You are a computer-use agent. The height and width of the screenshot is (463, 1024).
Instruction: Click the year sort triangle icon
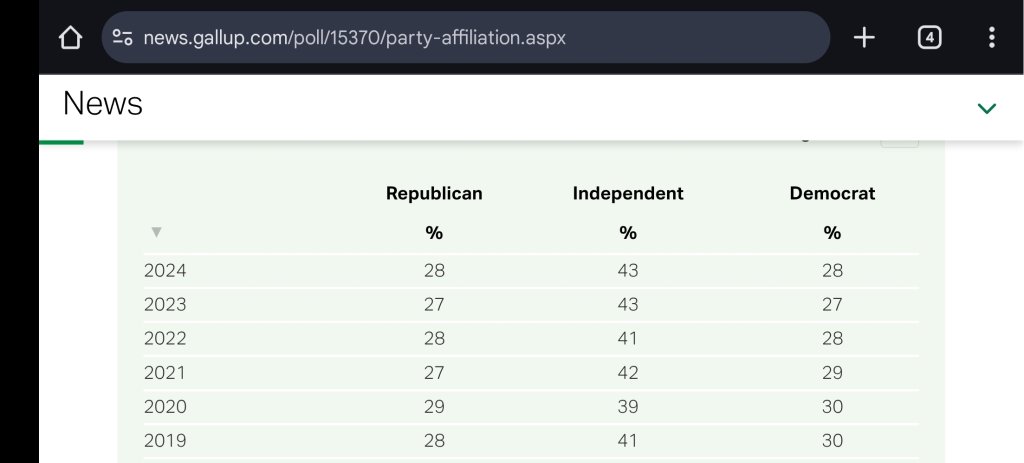tap(156, 232)
